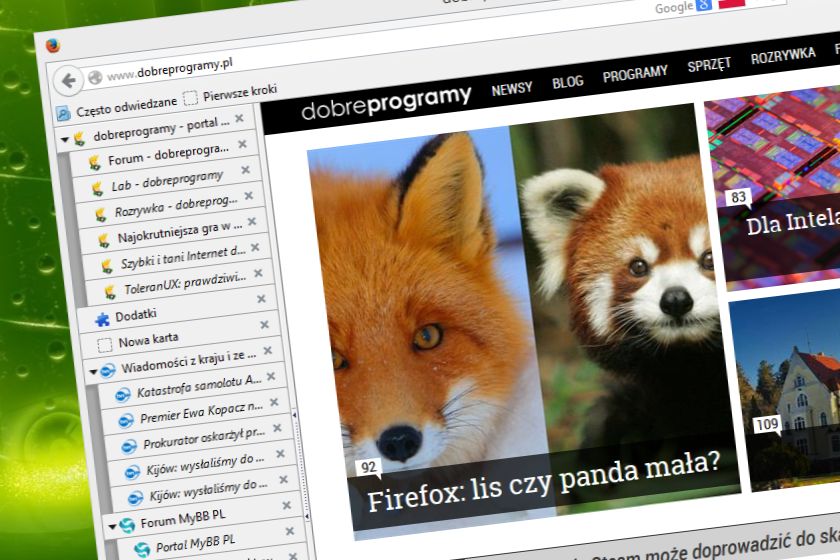Close the Portal MyBB PL tab

[290, 531]
